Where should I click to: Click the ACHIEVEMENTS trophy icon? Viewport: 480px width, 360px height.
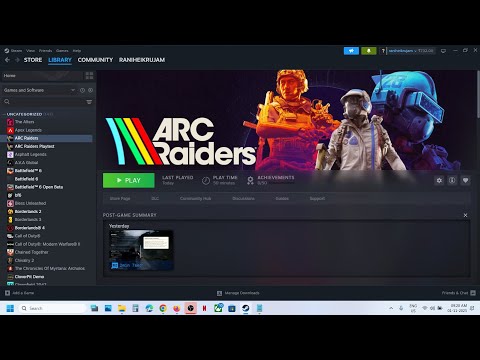(x=250, y=180)
